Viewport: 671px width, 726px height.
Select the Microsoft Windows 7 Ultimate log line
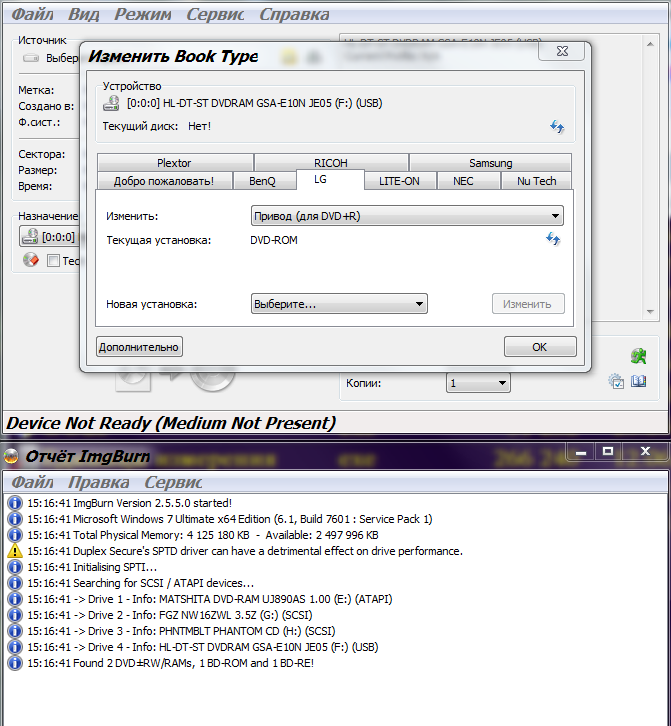230,519
